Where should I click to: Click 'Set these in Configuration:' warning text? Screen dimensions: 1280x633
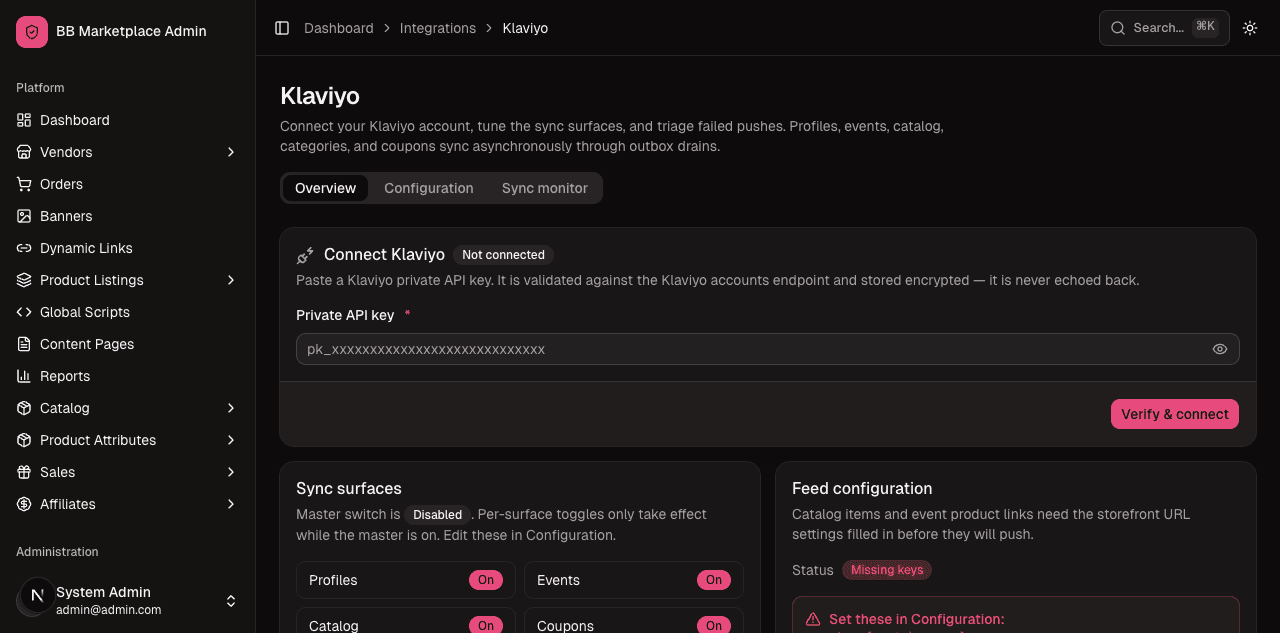917,619
